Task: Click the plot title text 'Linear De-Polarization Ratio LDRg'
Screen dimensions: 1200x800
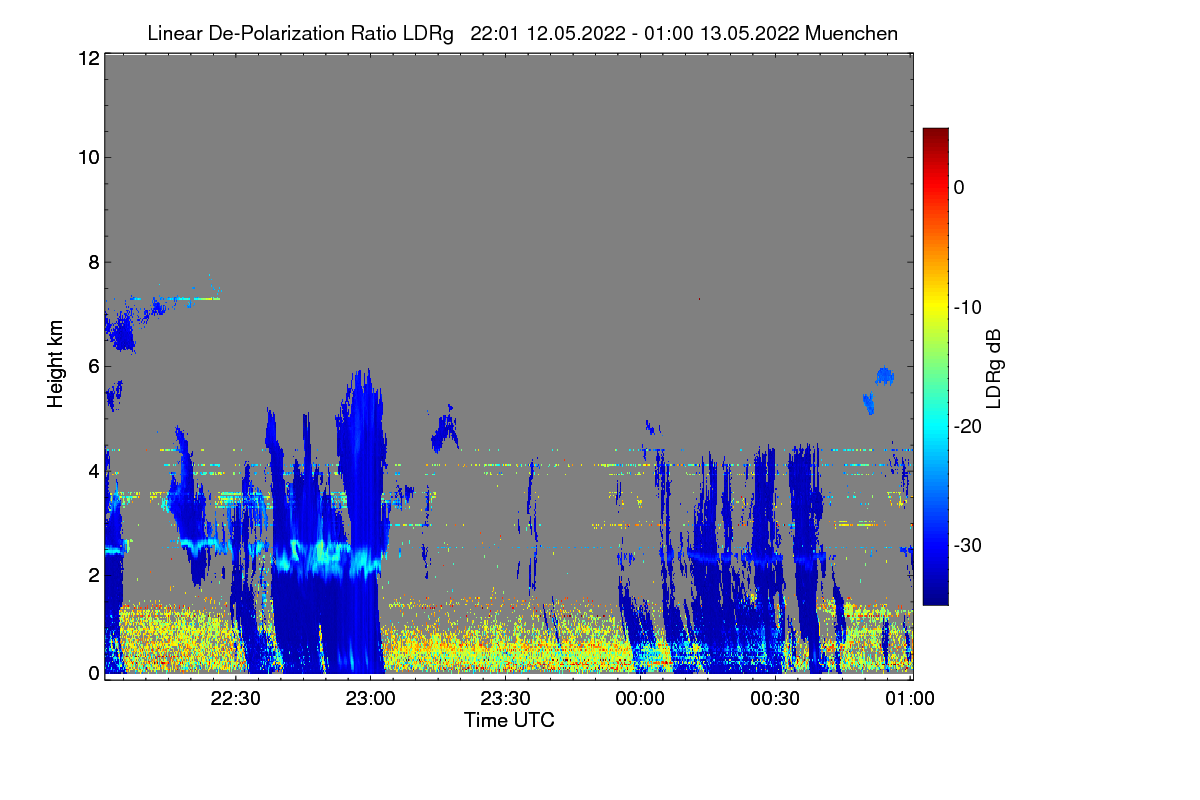Action: point(300,33)
